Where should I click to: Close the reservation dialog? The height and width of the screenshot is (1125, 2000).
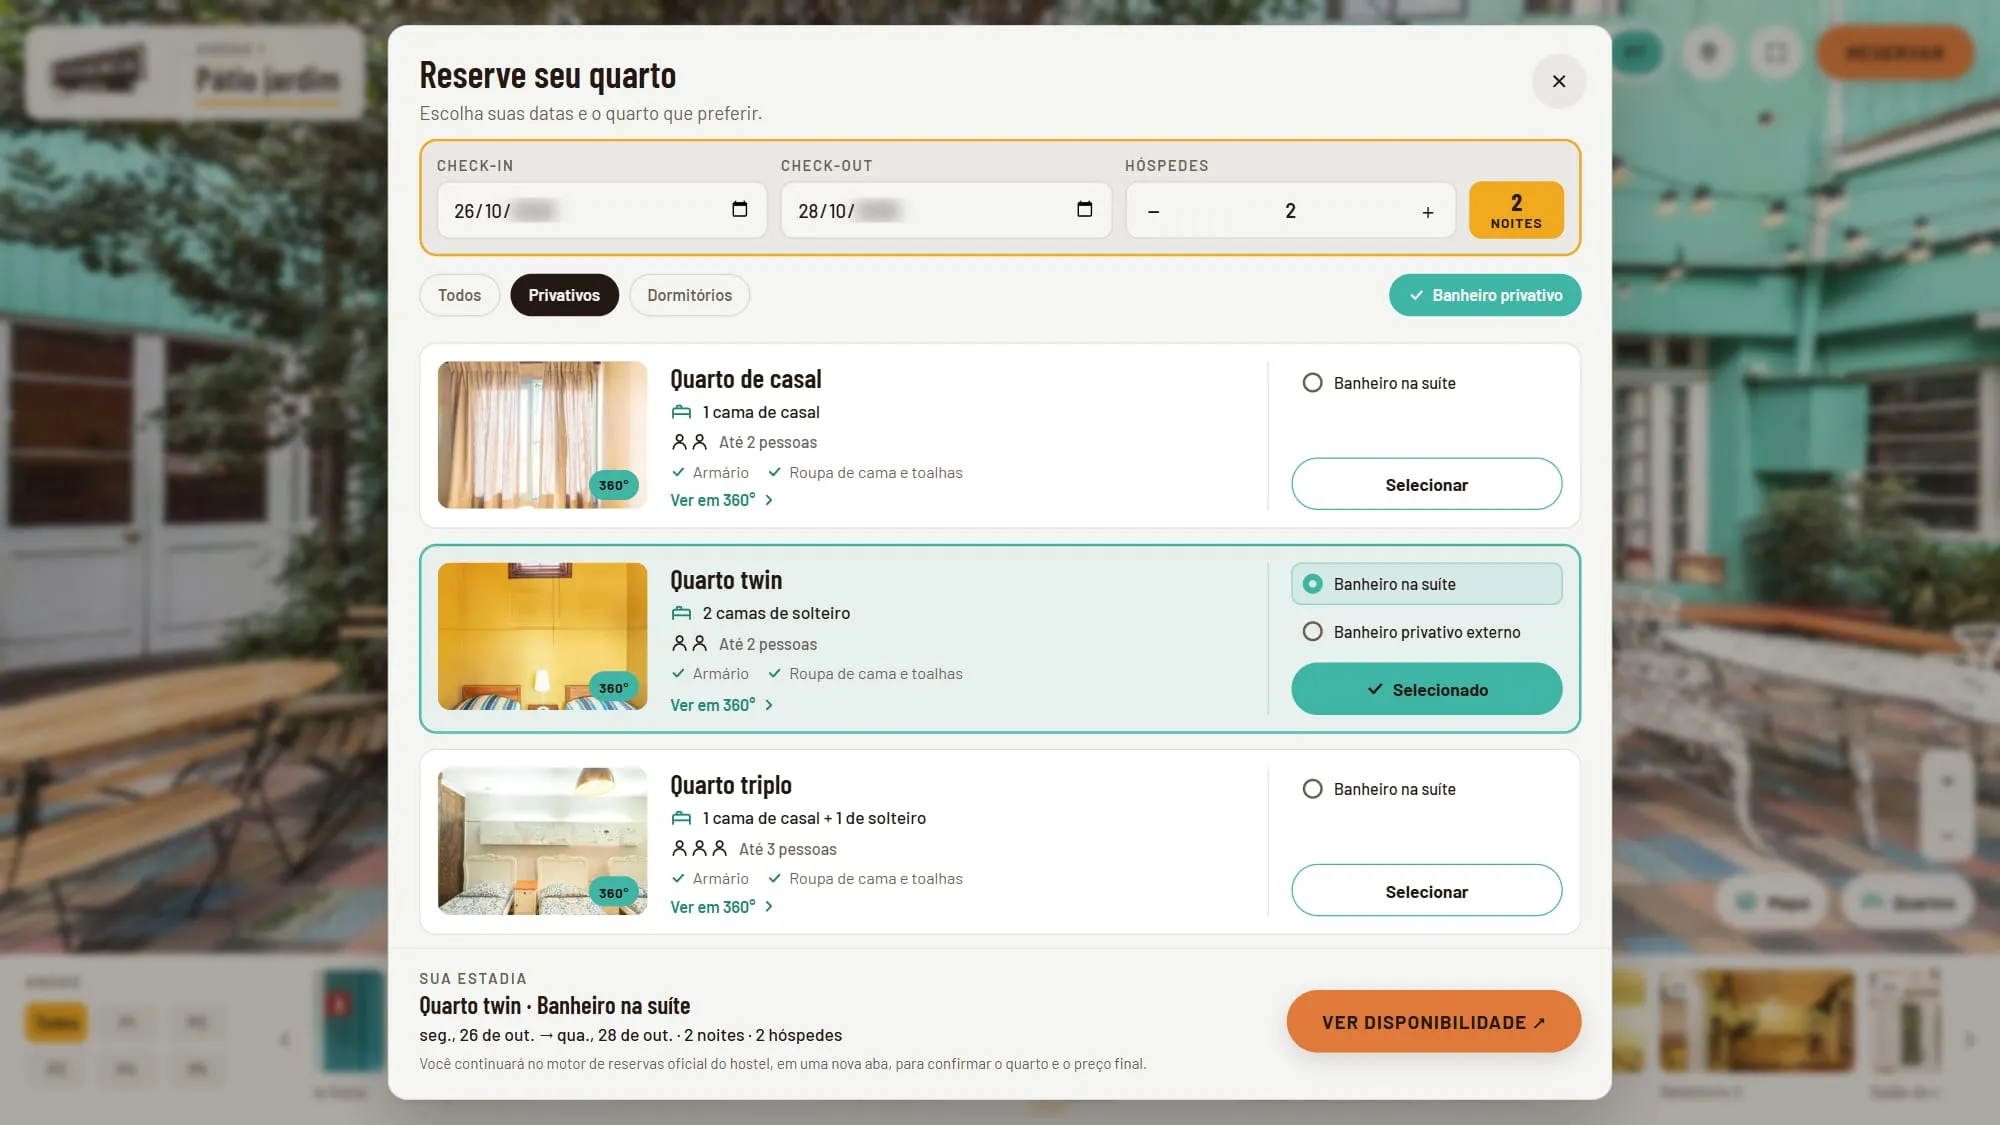click(x=1559, y=81)
